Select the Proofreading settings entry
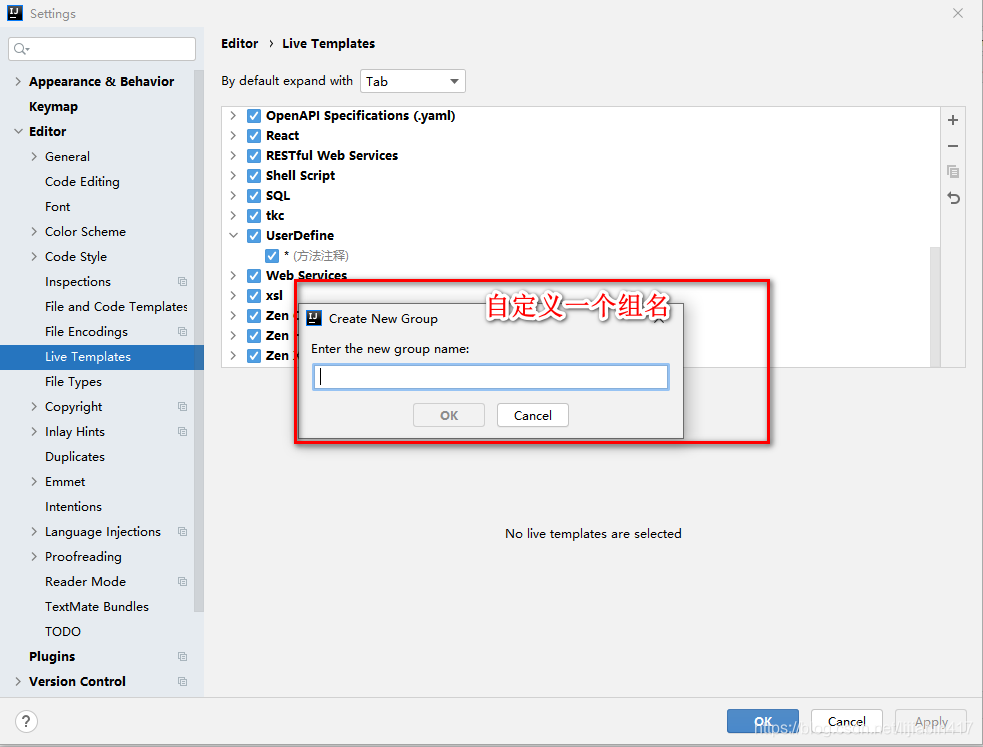 pyautogui.click(x=83, y=557)
